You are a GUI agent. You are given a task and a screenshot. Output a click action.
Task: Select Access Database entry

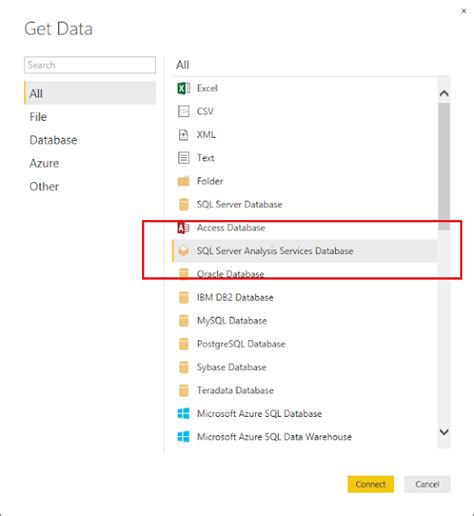pos(305,228)
